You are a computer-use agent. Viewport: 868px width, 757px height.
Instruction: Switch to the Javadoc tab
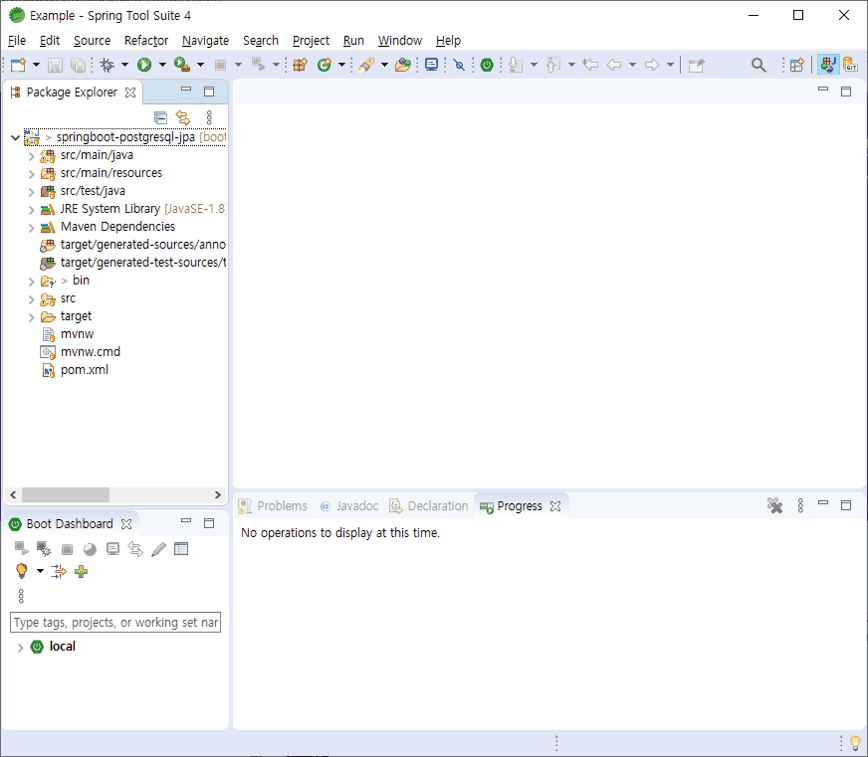[x=349, y=506]
